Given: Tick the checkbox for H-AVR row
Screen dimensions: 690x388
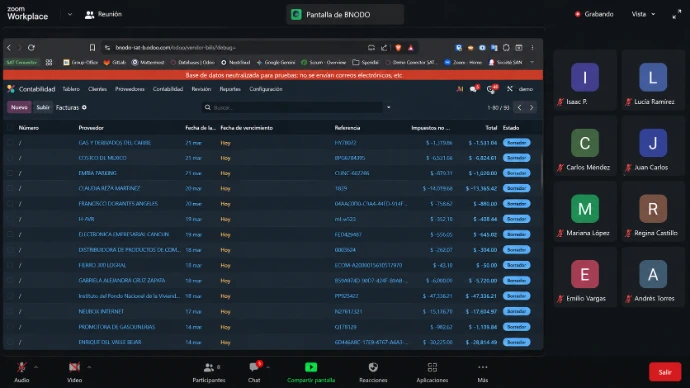Looking at the screenshot, I should pos(10,219).
